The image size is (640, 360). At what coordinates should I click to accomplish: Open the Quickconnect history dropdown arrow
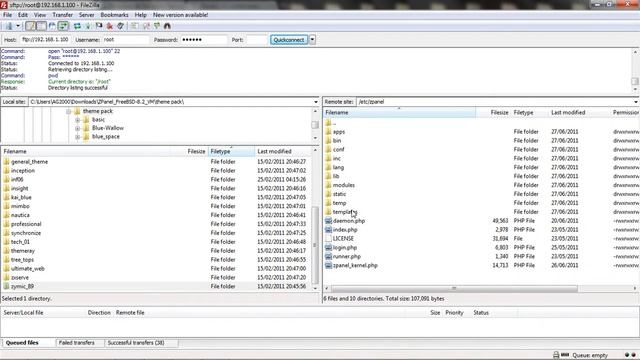click(312, 40)
